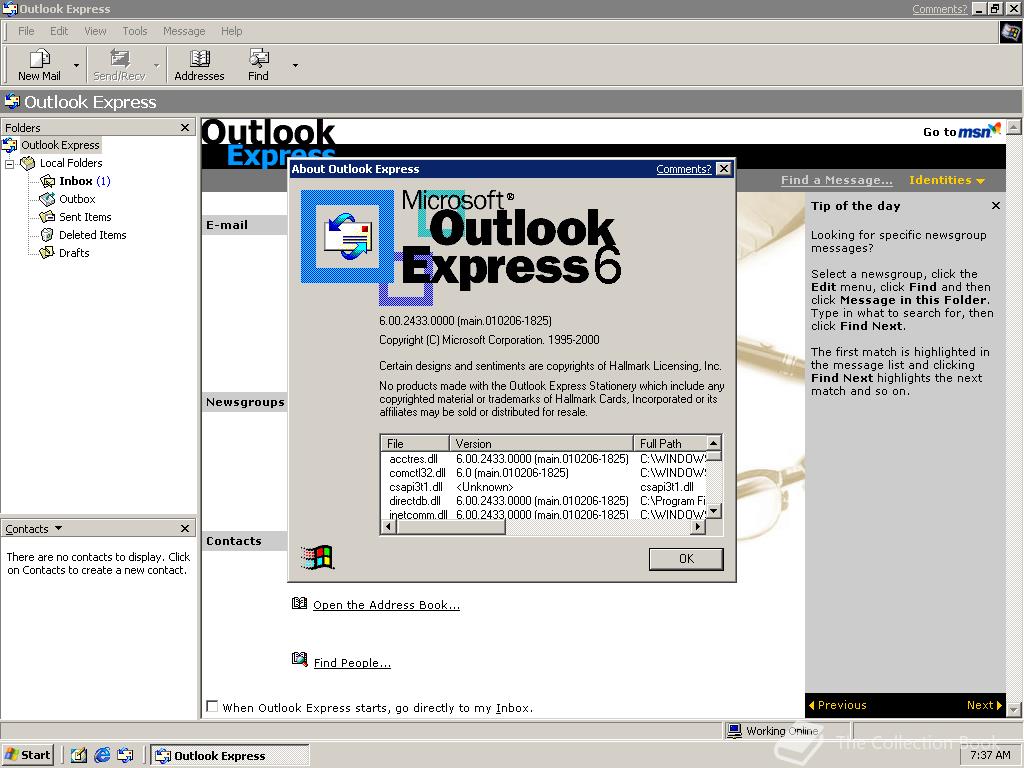Open the File menu
1024x768 pixels.
pos(26,31)
